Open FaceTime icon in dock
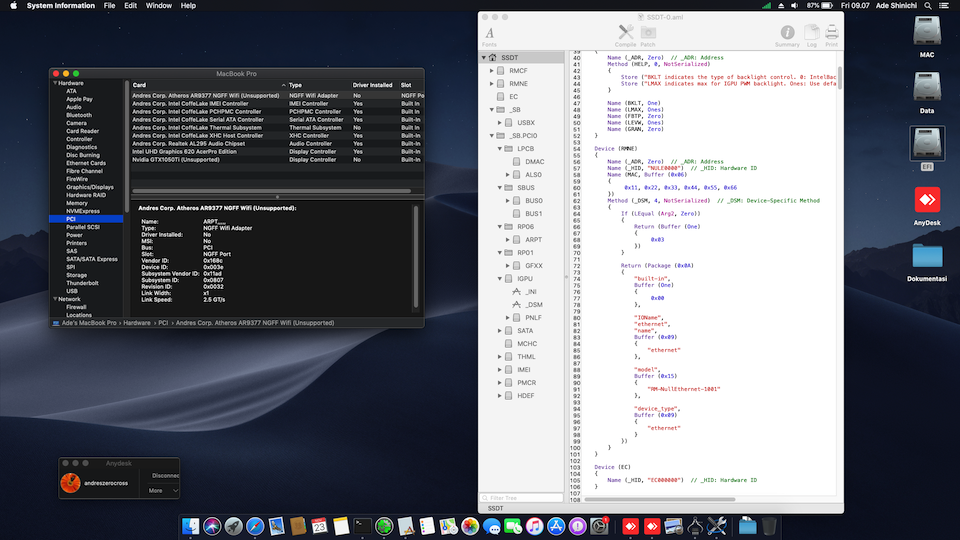 point(512,526)
